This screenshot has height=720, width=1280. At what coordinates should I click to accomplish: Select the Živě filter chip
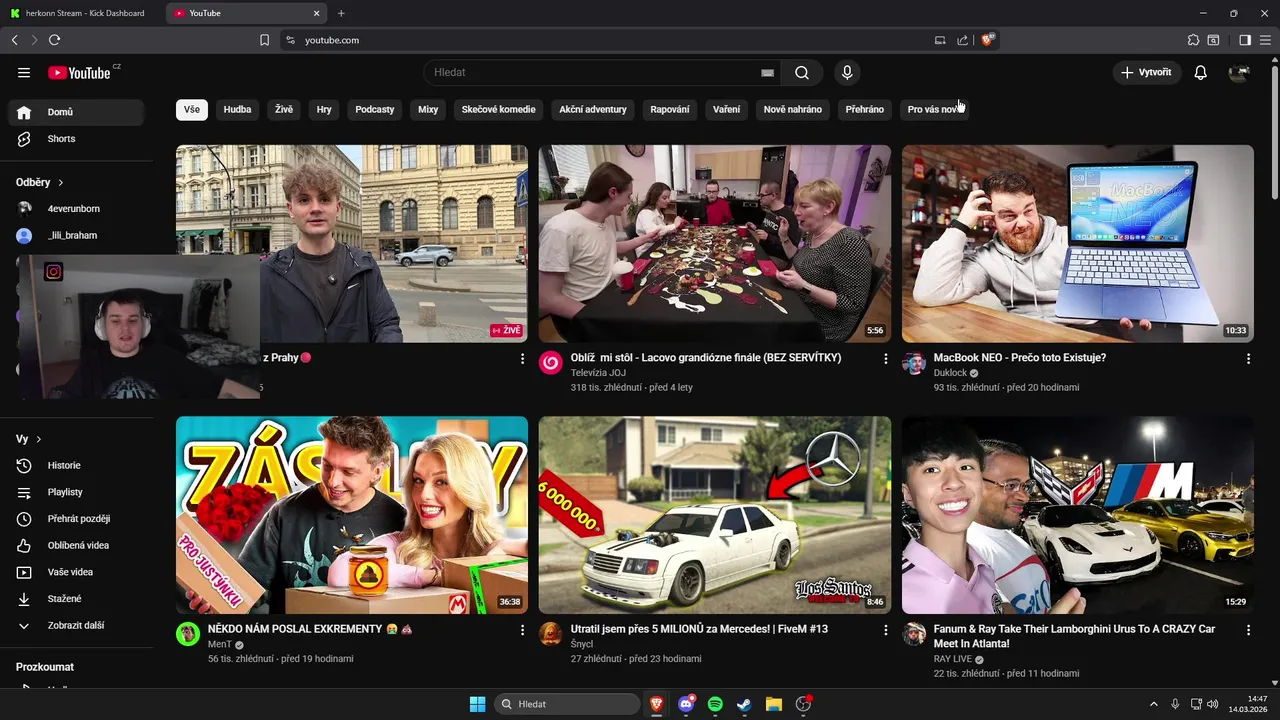(x=284, y=109)
